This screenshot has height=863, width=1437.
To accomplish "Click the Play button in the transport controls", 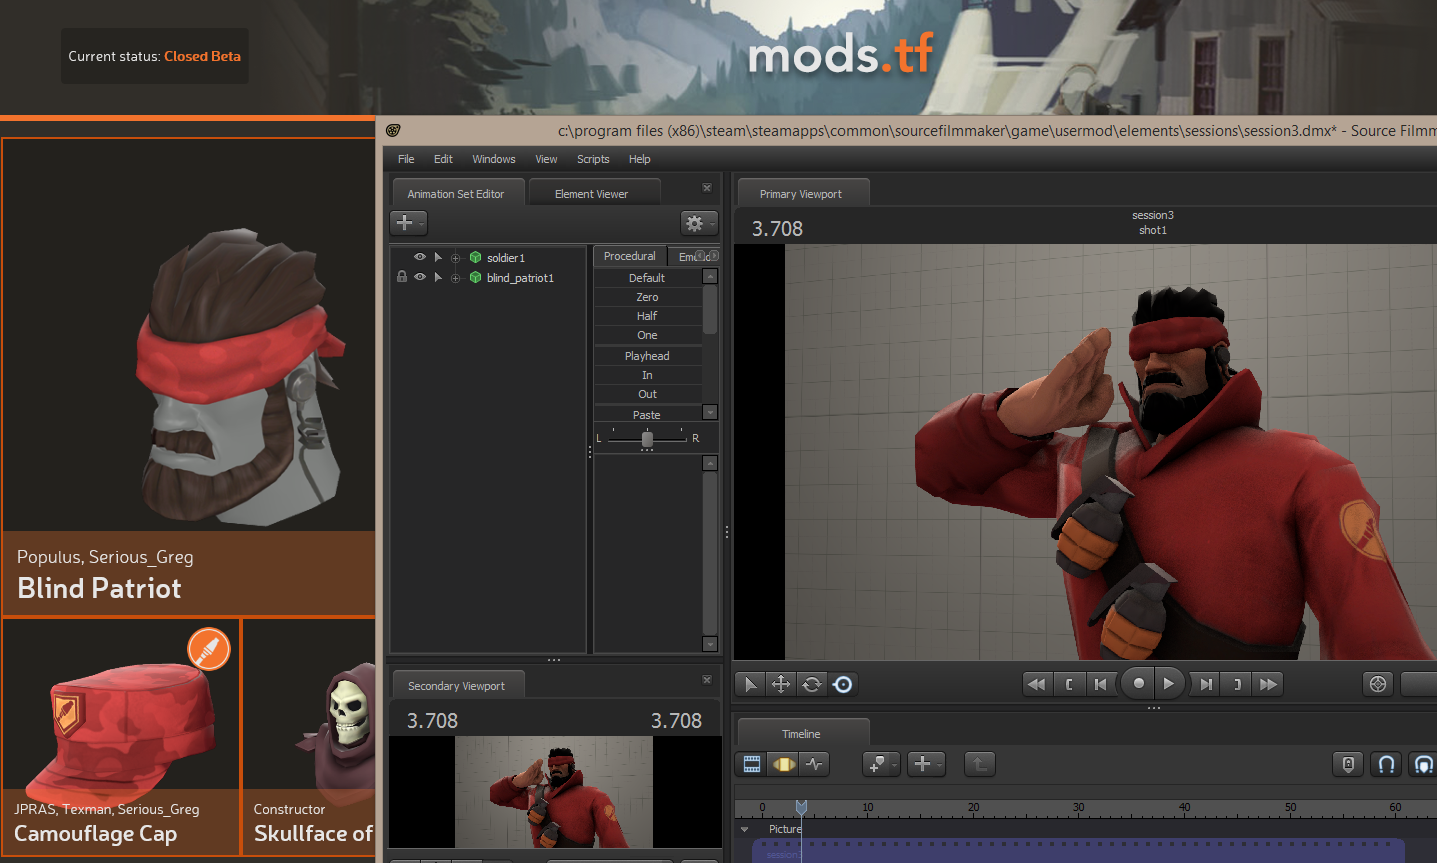I will tap(1168, 684).
